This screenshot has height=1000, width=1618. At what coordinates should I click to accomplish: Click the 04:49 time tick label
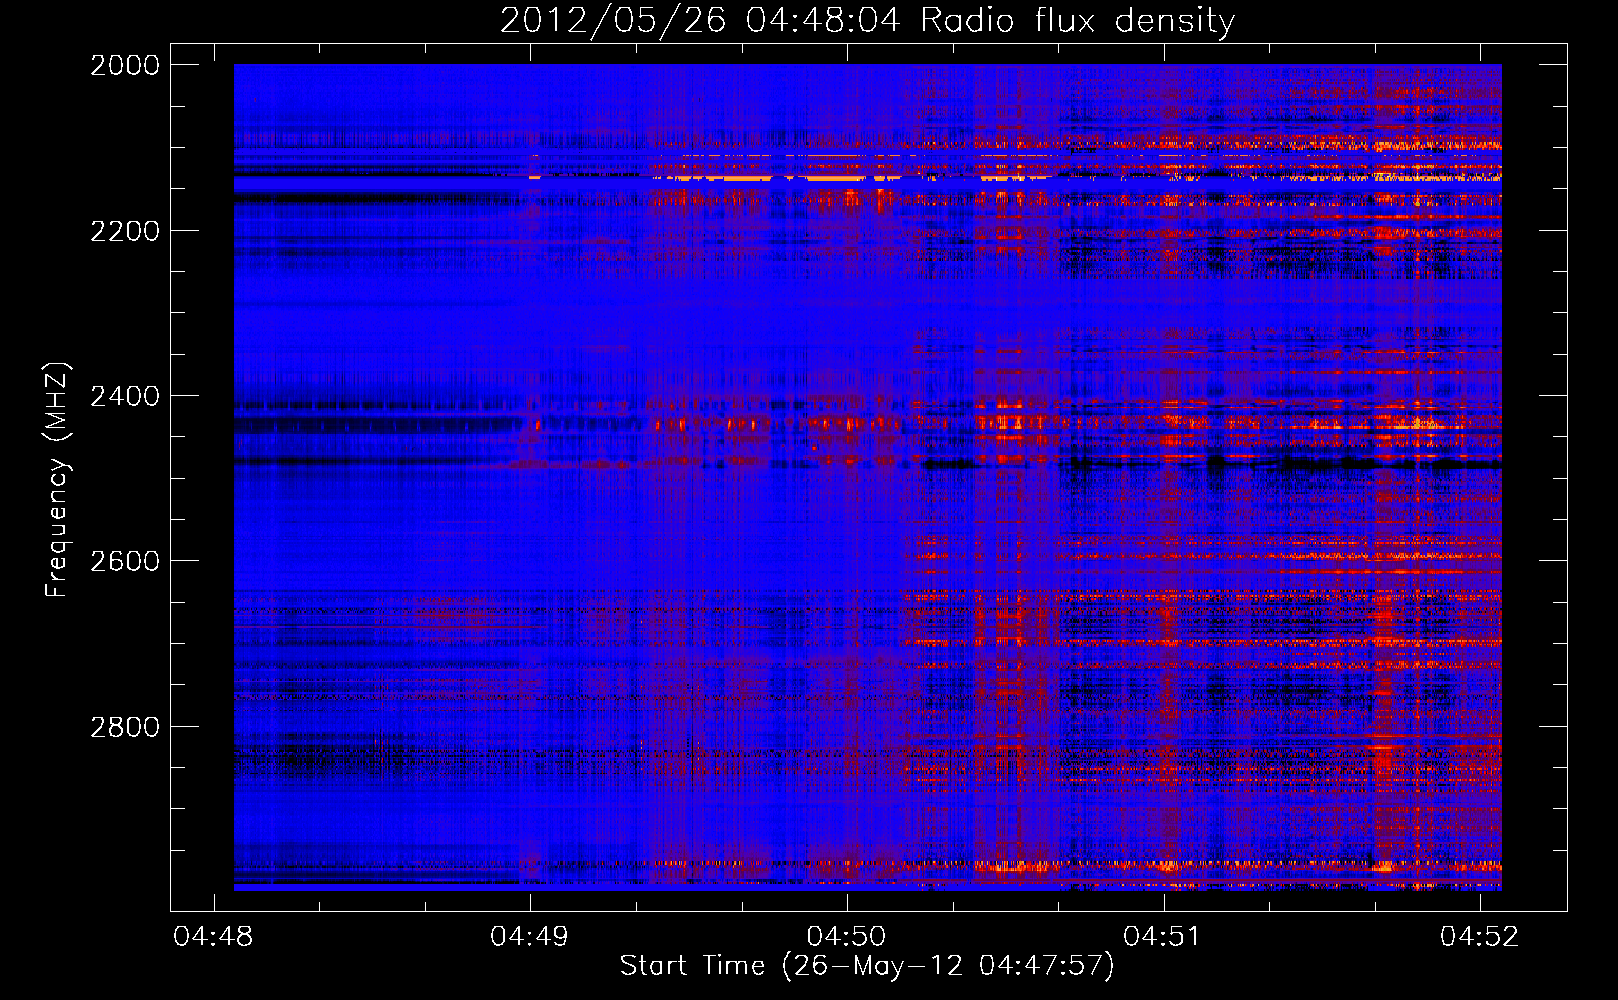click(x=530, y=936)
